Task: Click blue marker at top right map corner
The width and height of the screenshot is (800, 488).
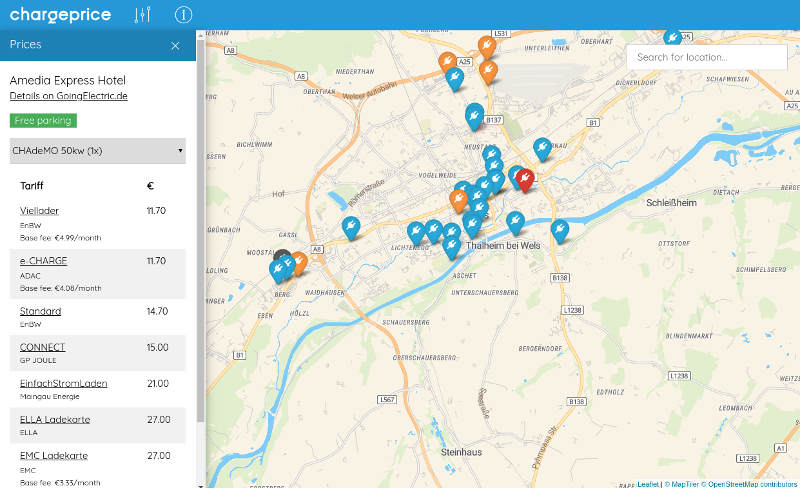Action: 673,36
